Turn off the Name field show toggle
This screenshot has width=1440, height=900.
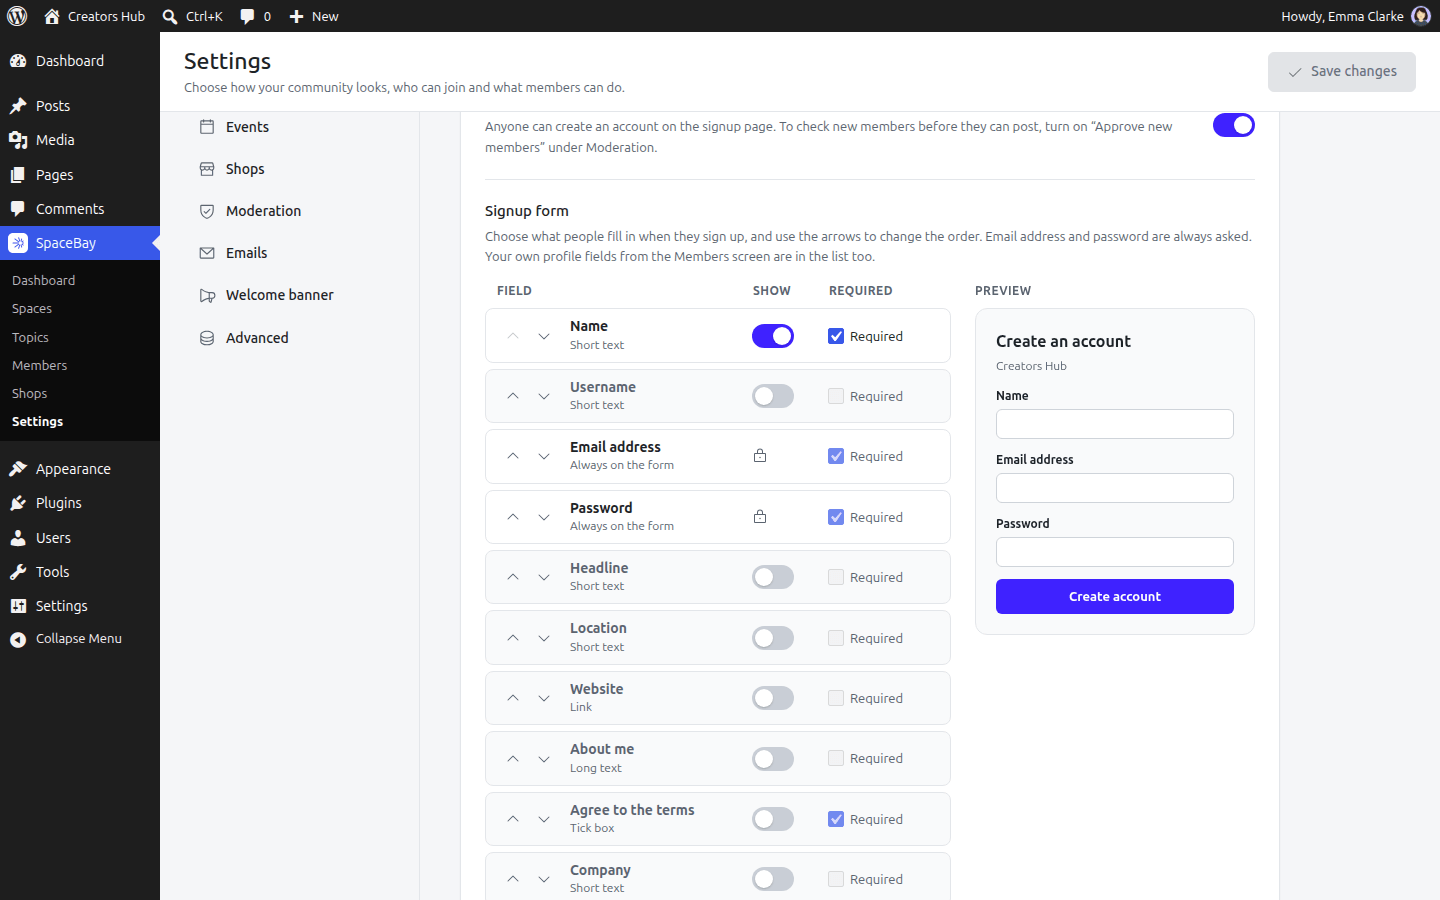tap(773, 336)
